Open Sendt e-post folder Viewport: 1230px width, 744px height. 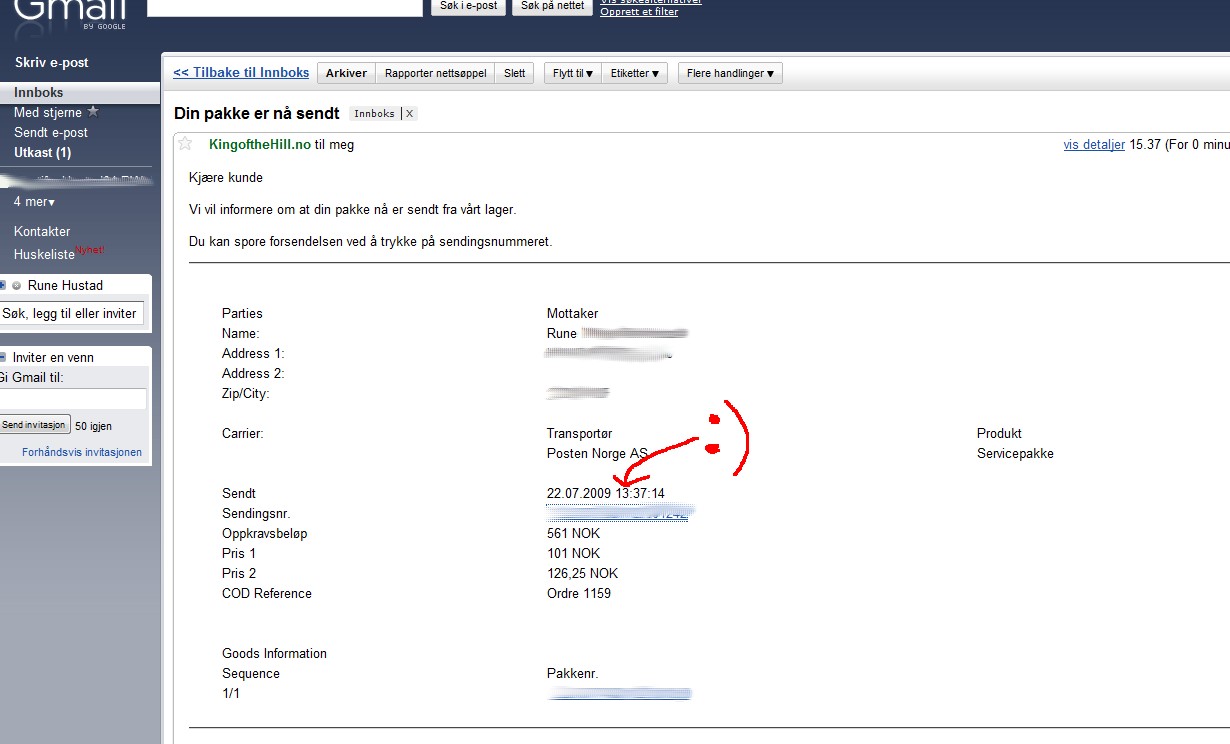51,132
